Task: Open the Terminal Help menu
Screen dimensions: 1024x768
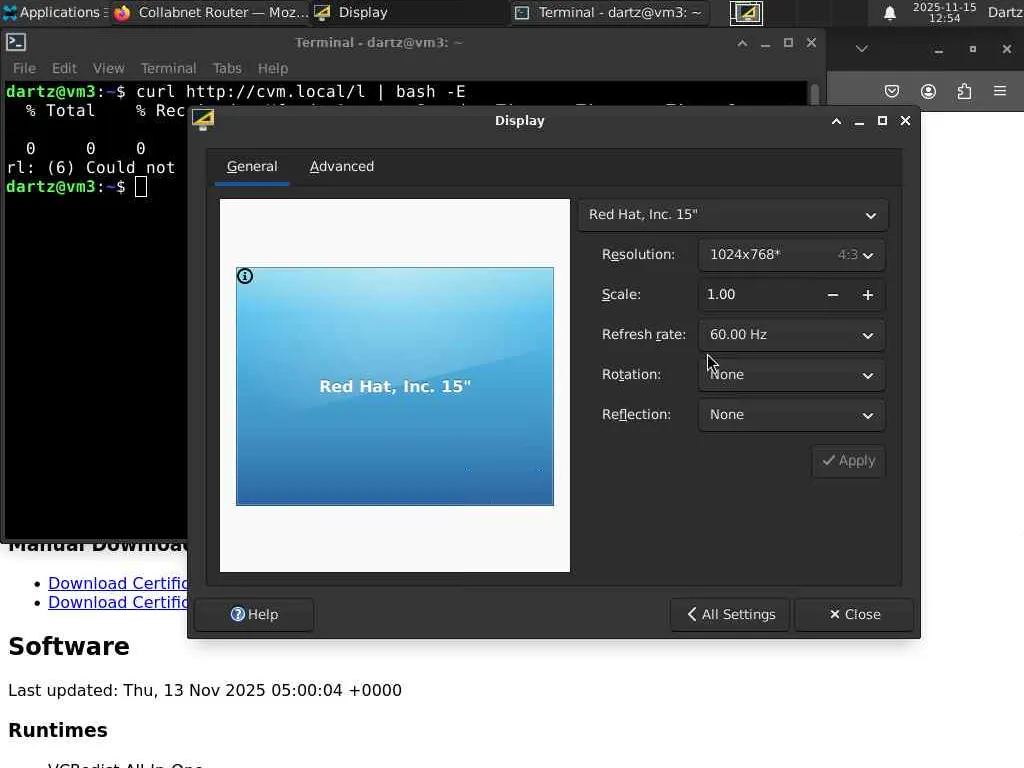Action: click(x=272, y=69)
